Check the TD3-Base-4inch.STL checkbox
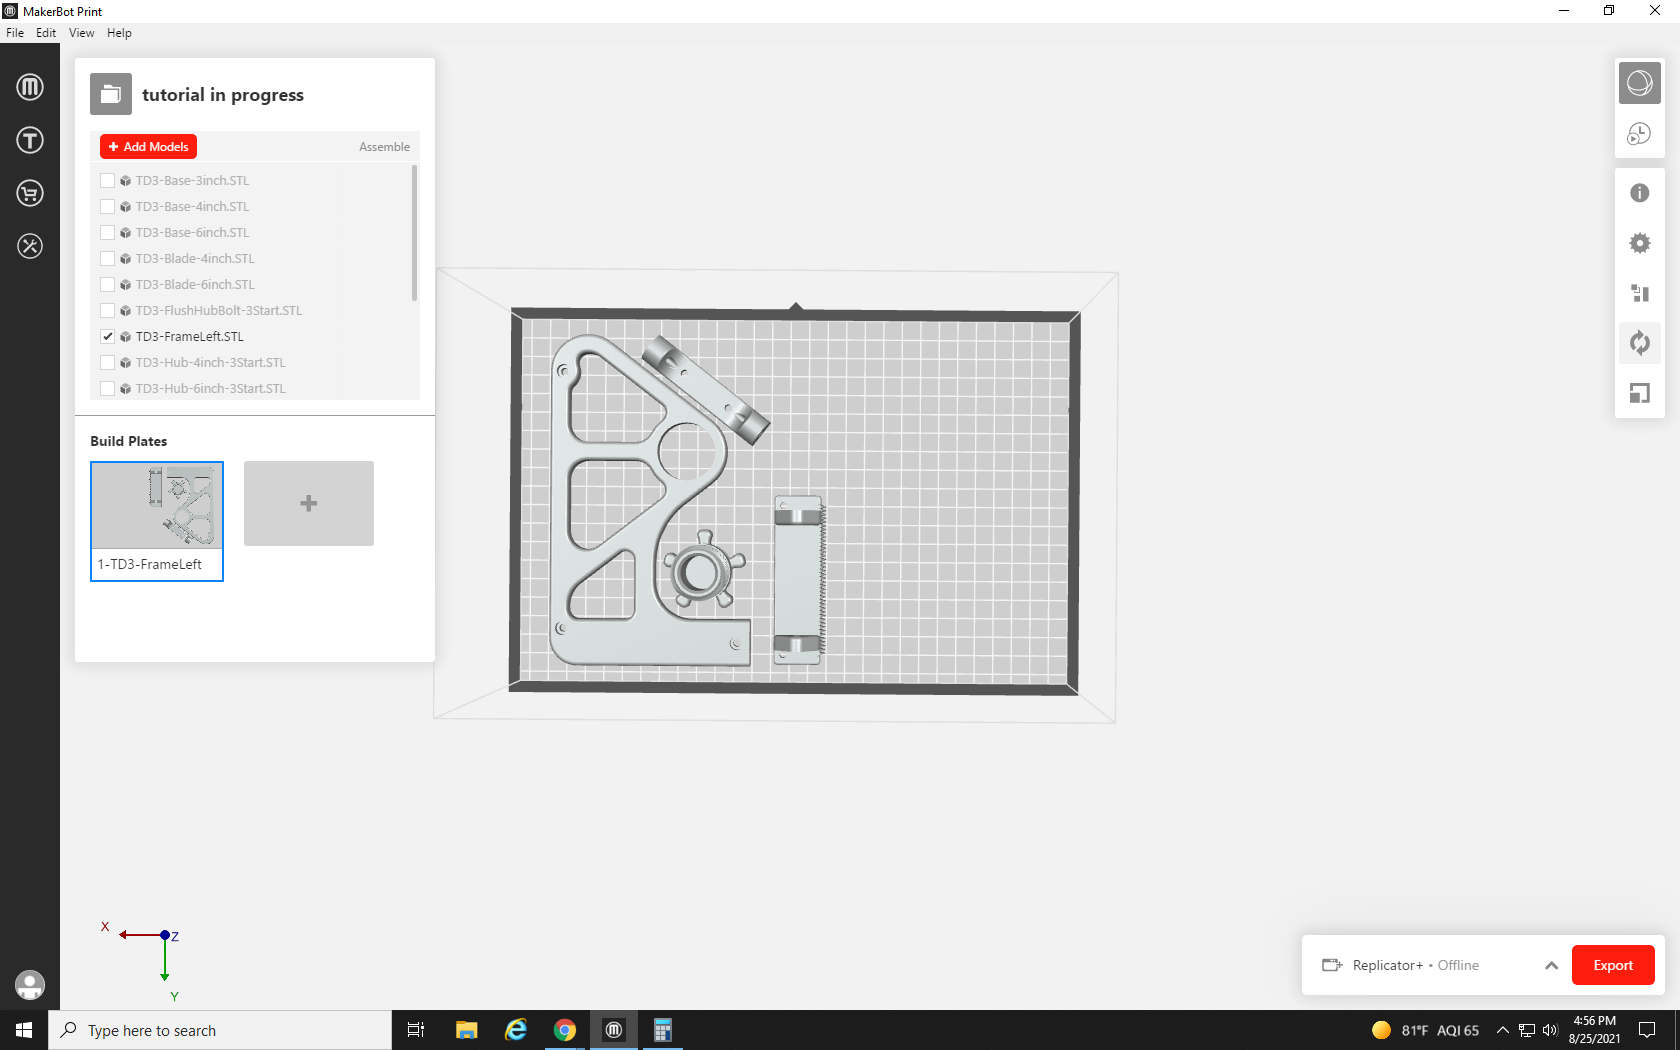Image resolution: width=1680 pixels, height=1050 pixels. coord(107,207)
